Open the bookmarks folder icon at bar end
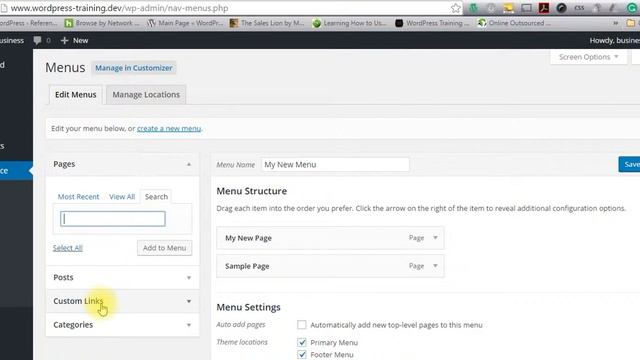 (631, 23)
